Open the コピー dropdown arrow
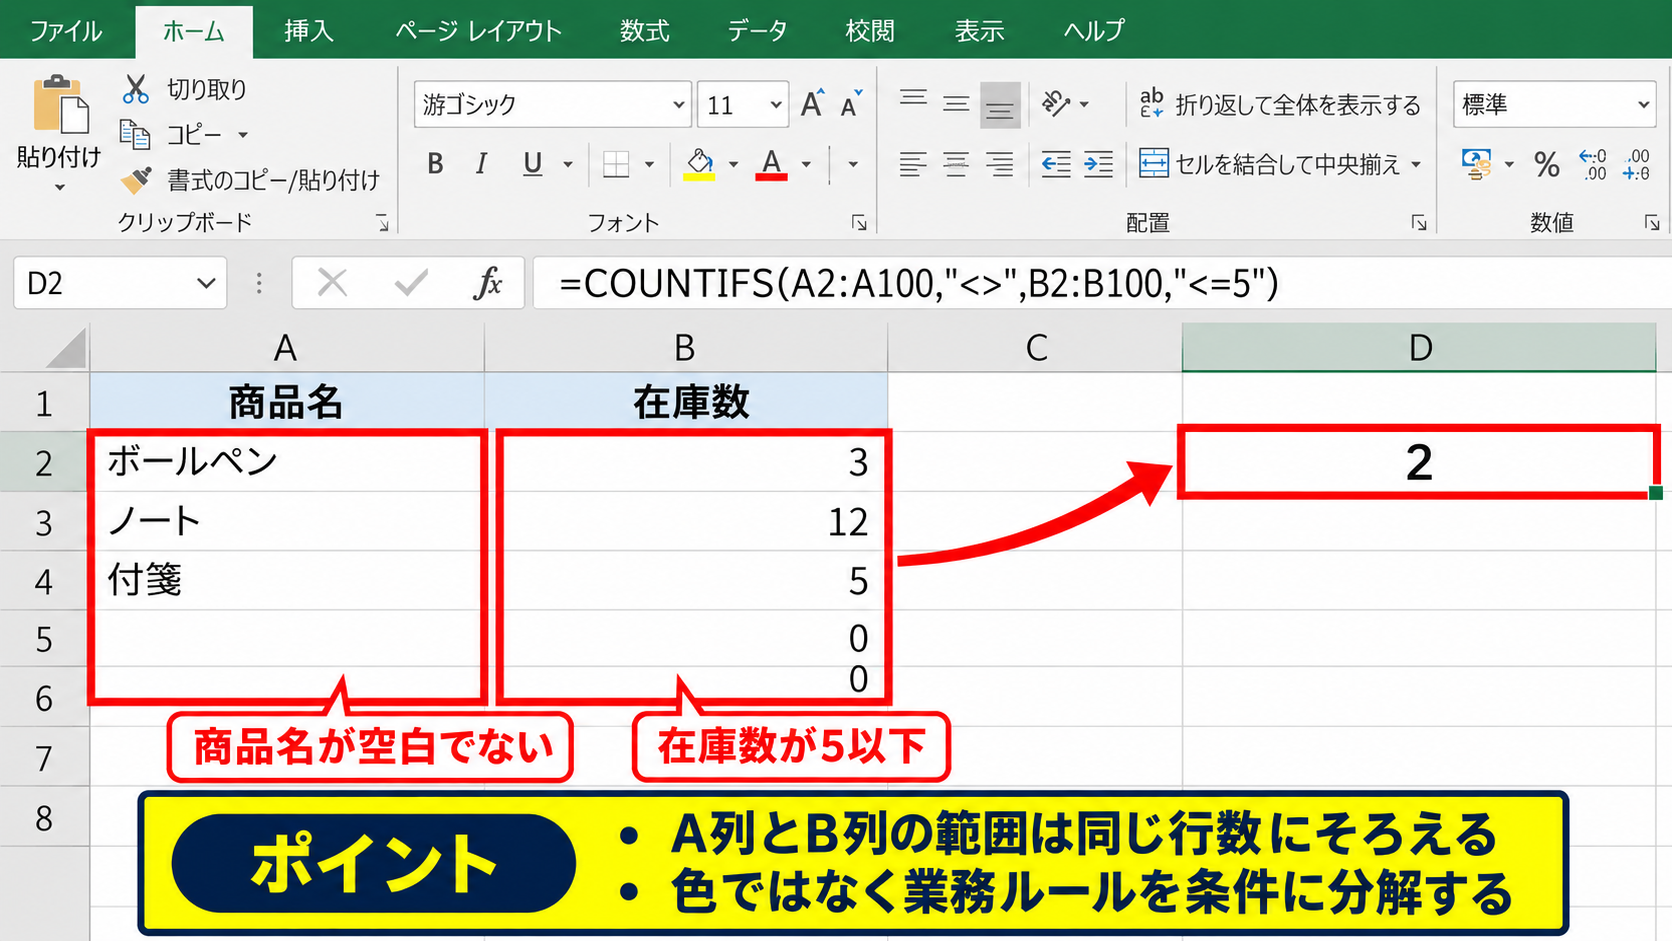The width and height of the screenshot is (1672, 941). [243, 134]
